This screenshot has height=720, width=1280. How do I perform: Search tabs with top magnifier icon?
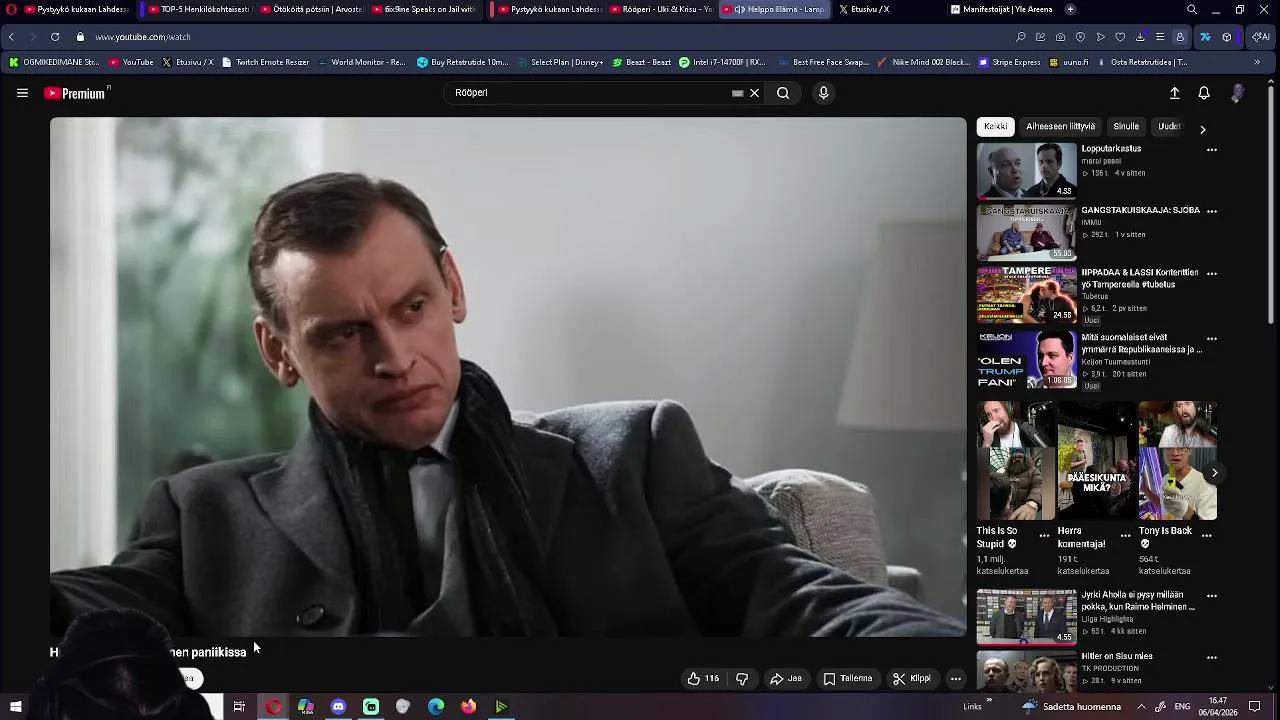pos(1191,9)
